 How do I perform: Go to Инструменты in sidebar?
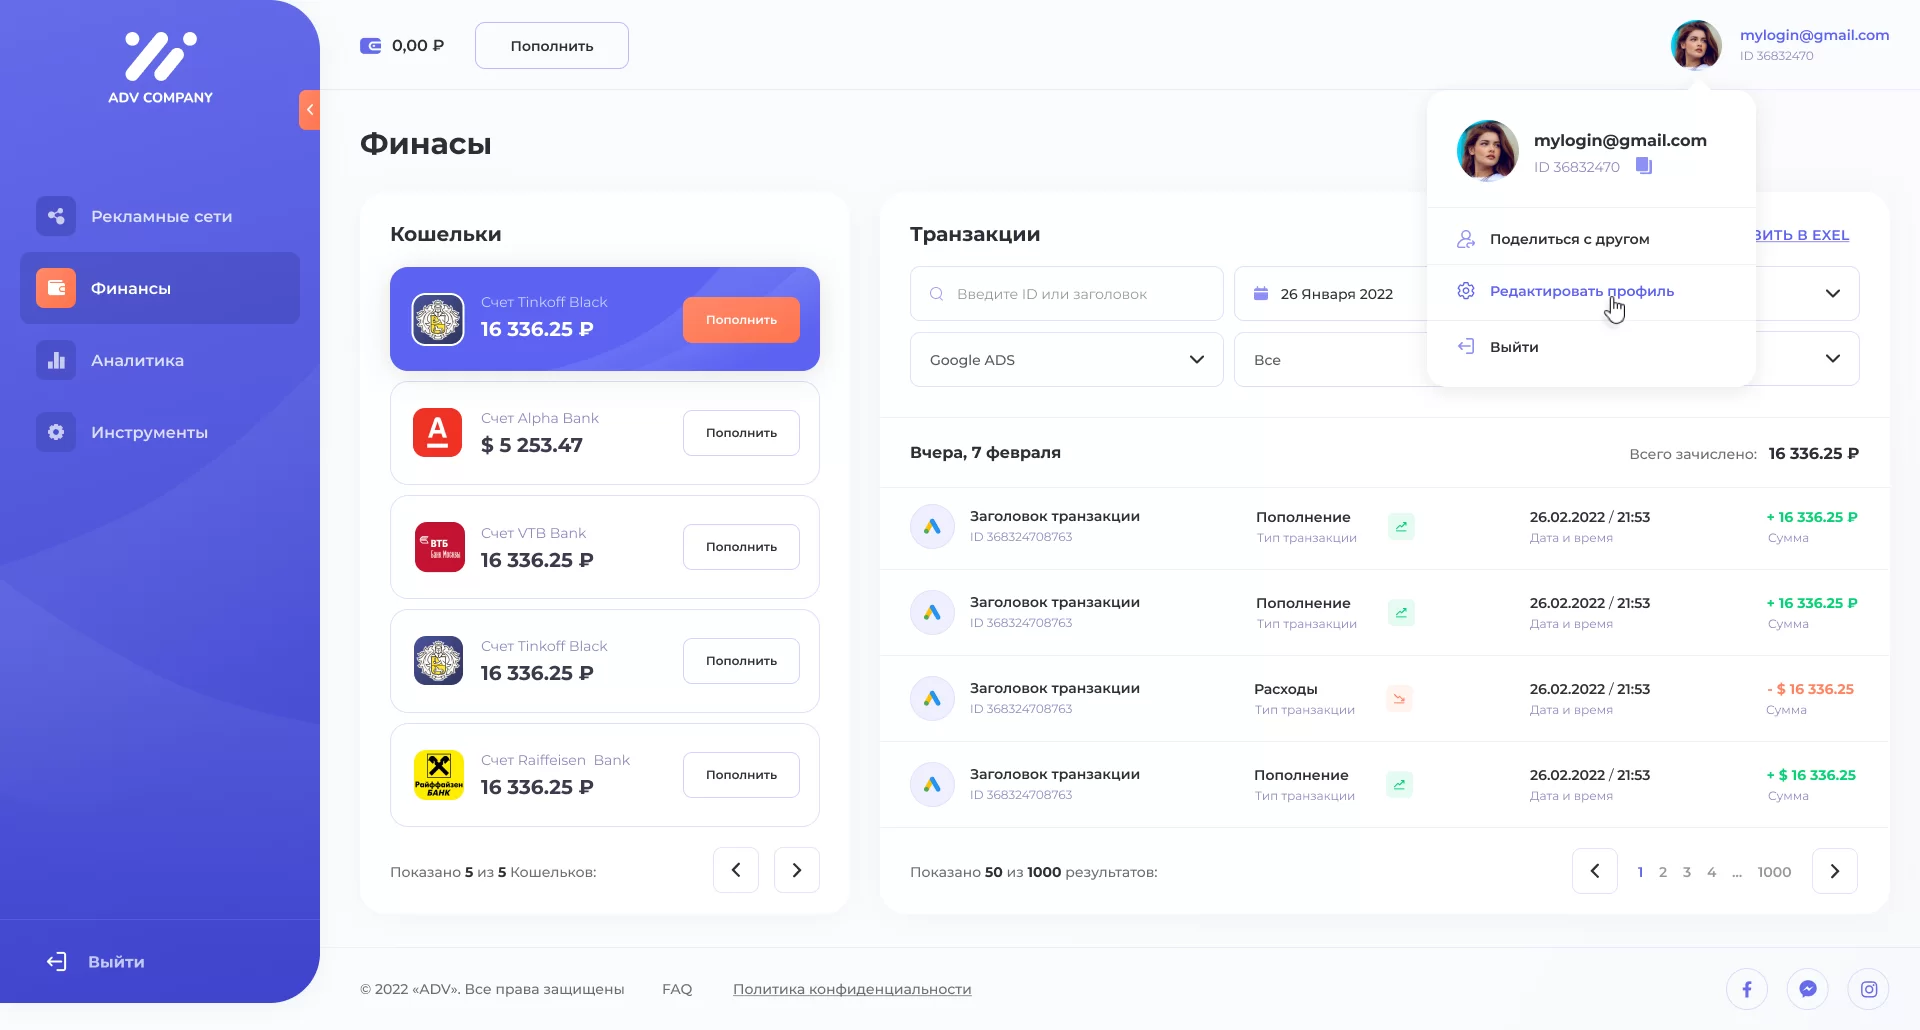(x=160, y=432)
